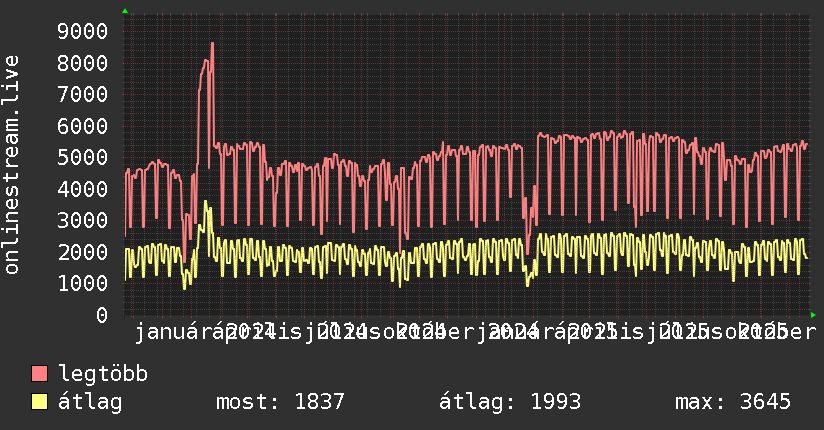
Task: Click the 9000 y-axis label
Action: (83, 32)
